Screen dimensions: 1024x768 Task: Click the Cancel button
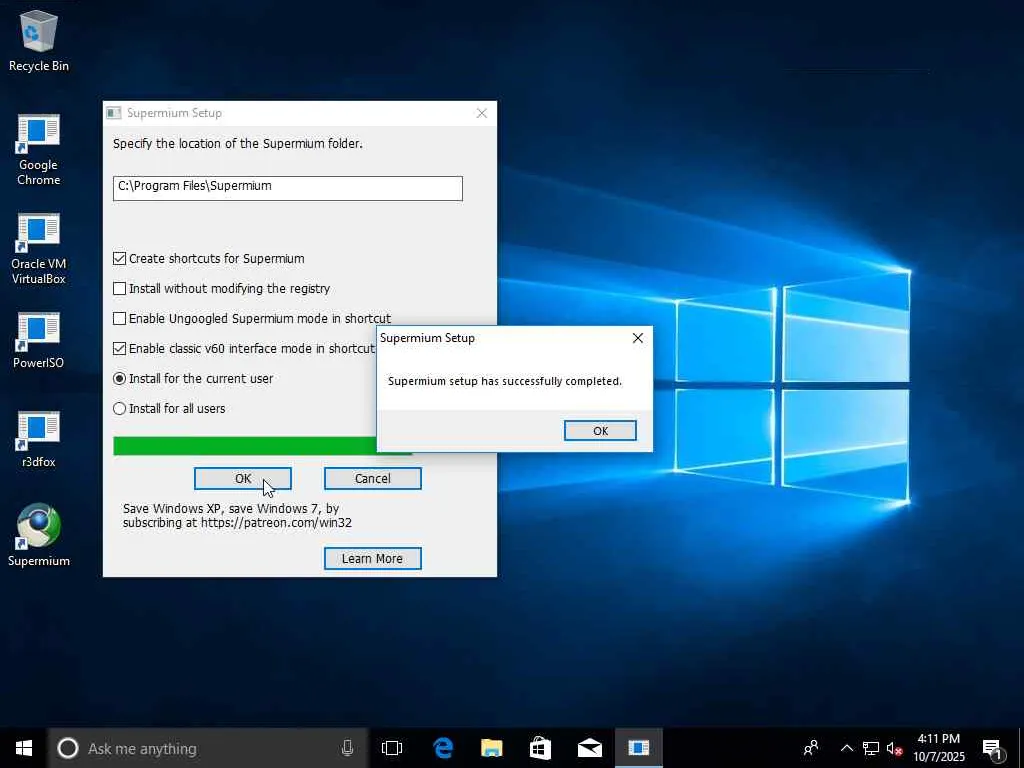(372, 478)
